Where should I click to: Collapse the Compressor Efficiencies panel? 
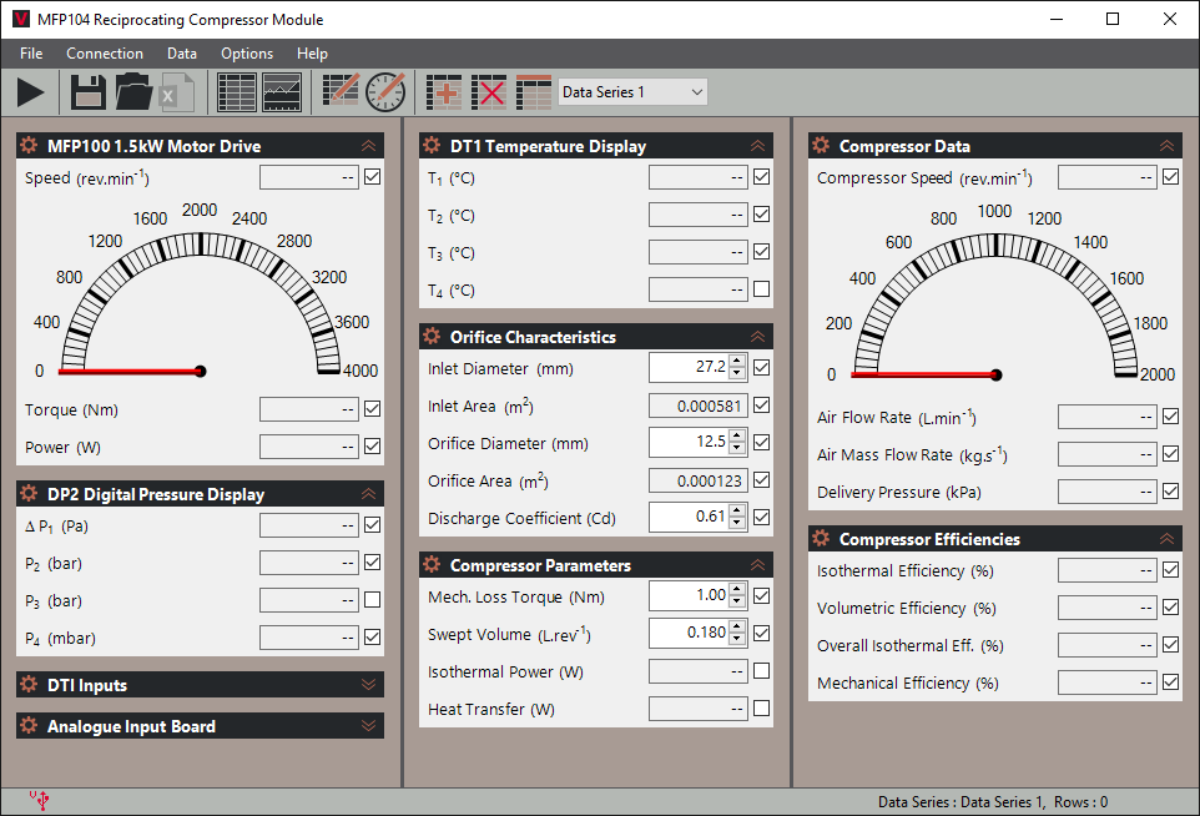1168,538
